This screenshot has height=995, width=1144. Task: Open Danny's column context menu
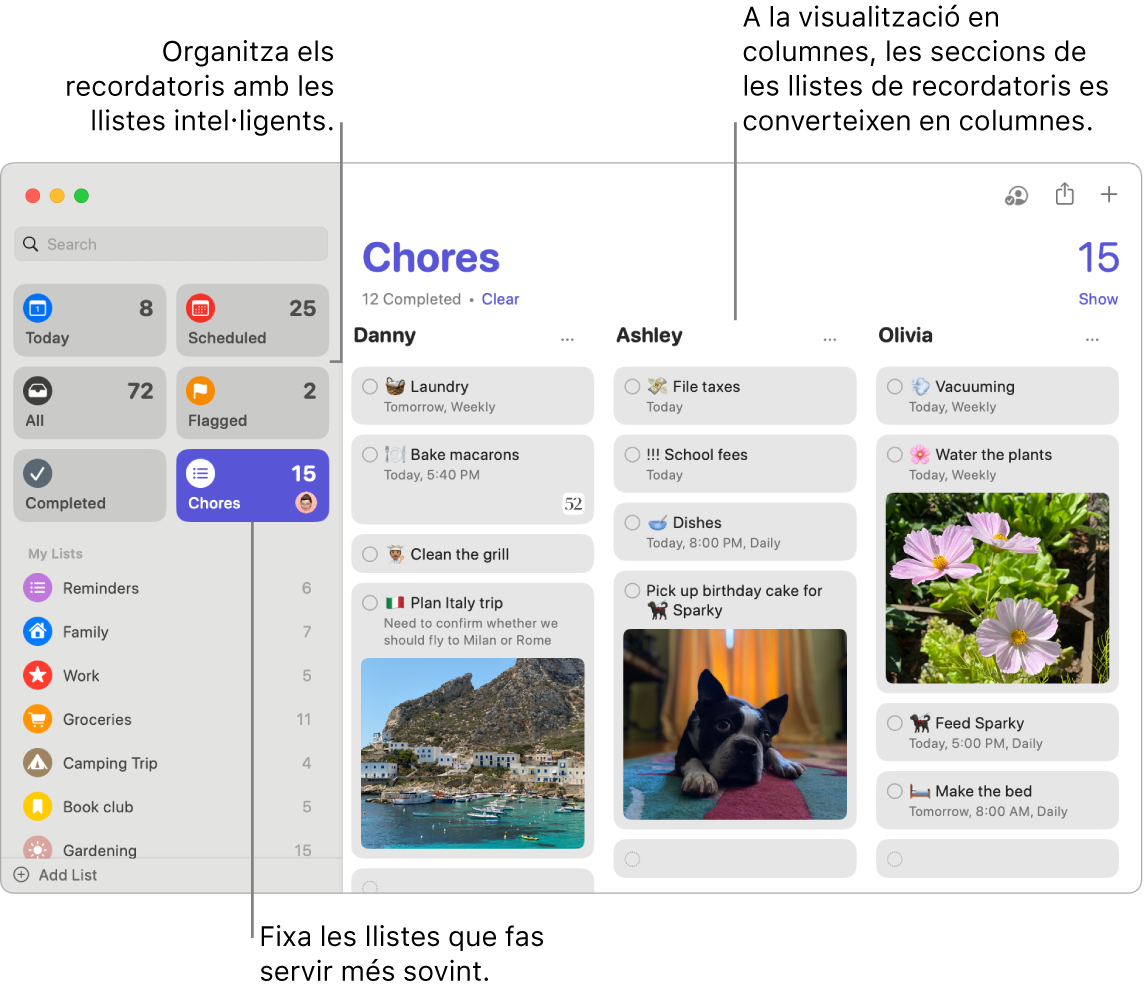pyautogui.click(x=567, y=338)
